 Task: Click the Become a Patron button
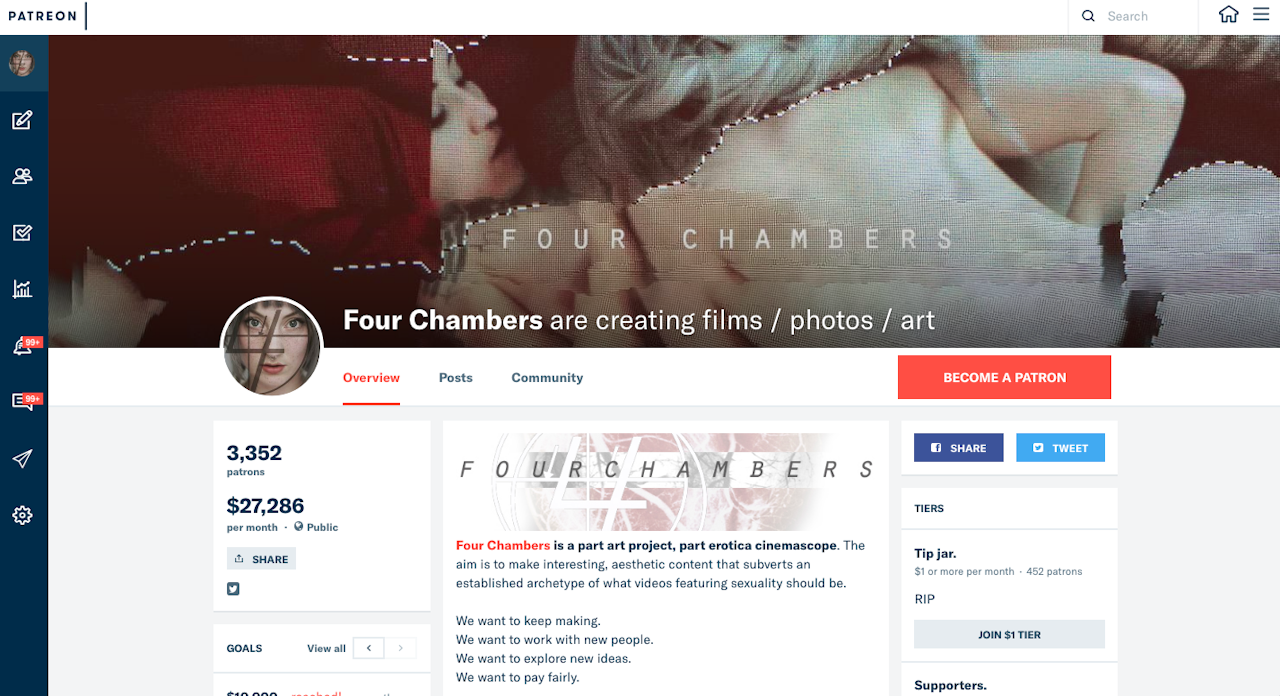click(x=1004, y=377)
